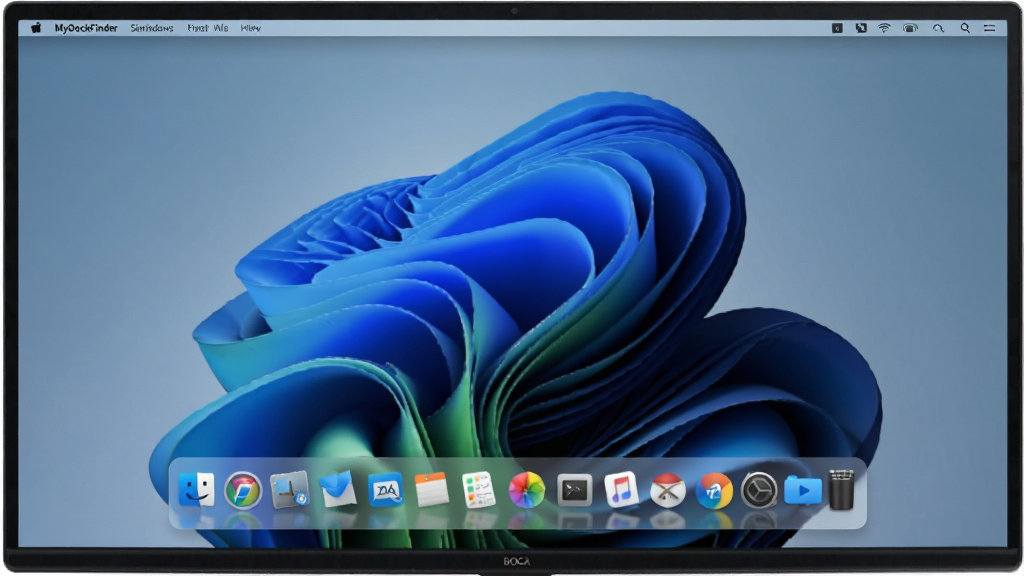The height and width of the screenshot is (576, 1024).
Task: Open the Apple menu
Action: tap(36, 27)
